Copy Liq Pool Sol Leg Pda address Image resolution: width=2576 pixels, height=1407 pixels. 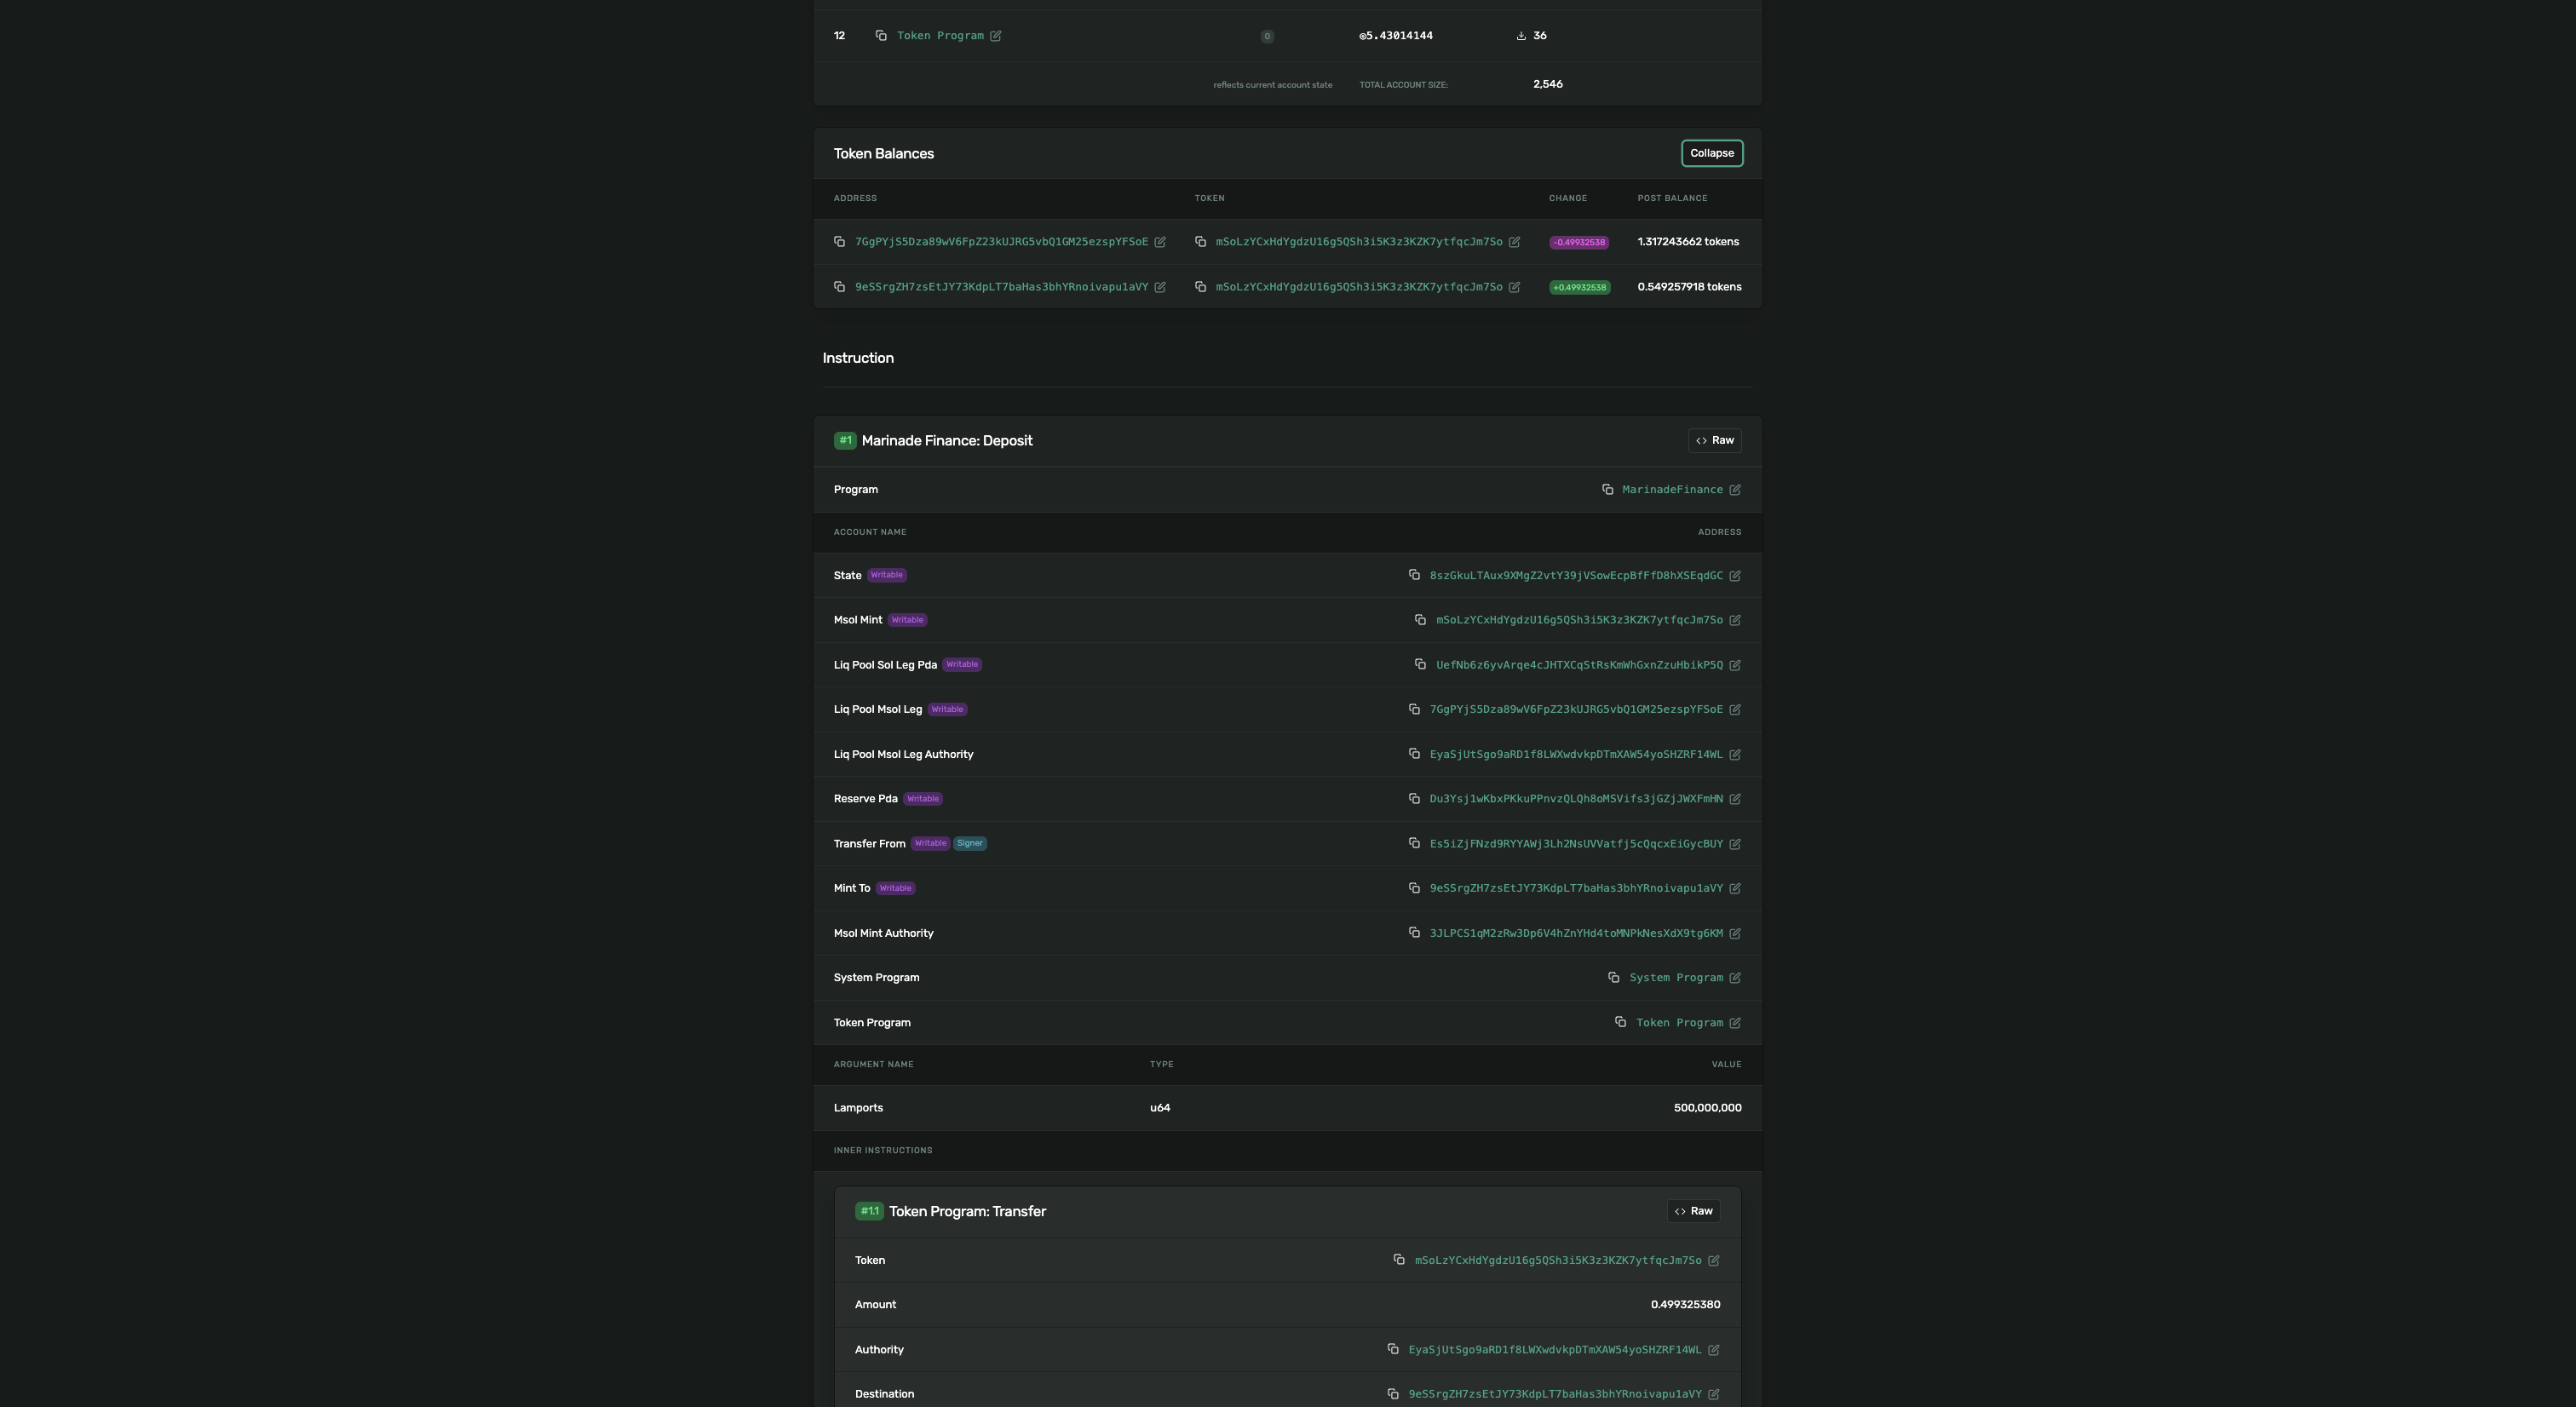tap(1420, 665)
